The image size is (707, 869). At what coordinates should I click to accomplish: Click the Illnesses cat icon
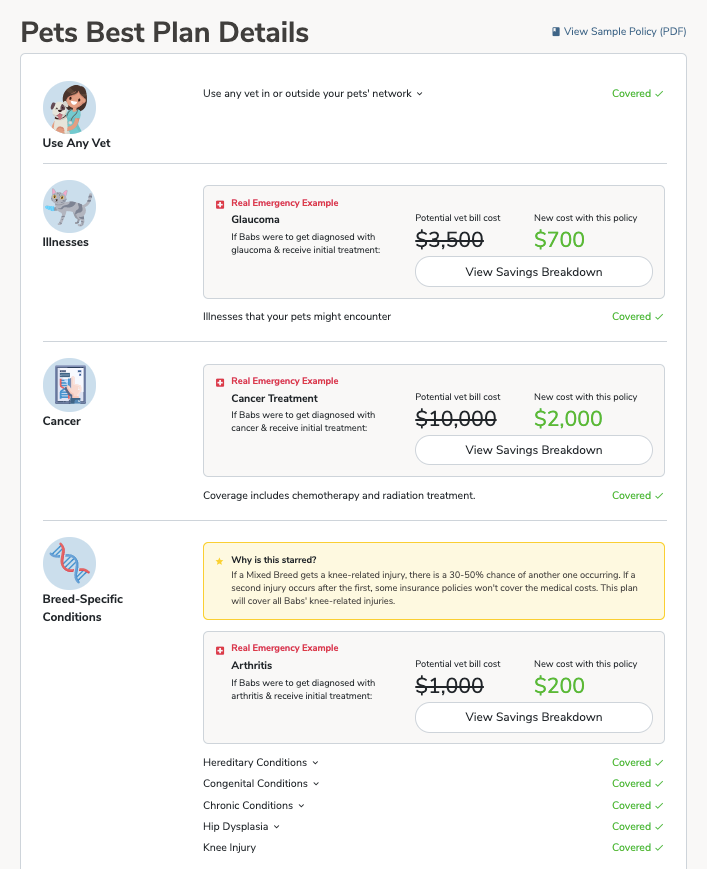point(69,206)
